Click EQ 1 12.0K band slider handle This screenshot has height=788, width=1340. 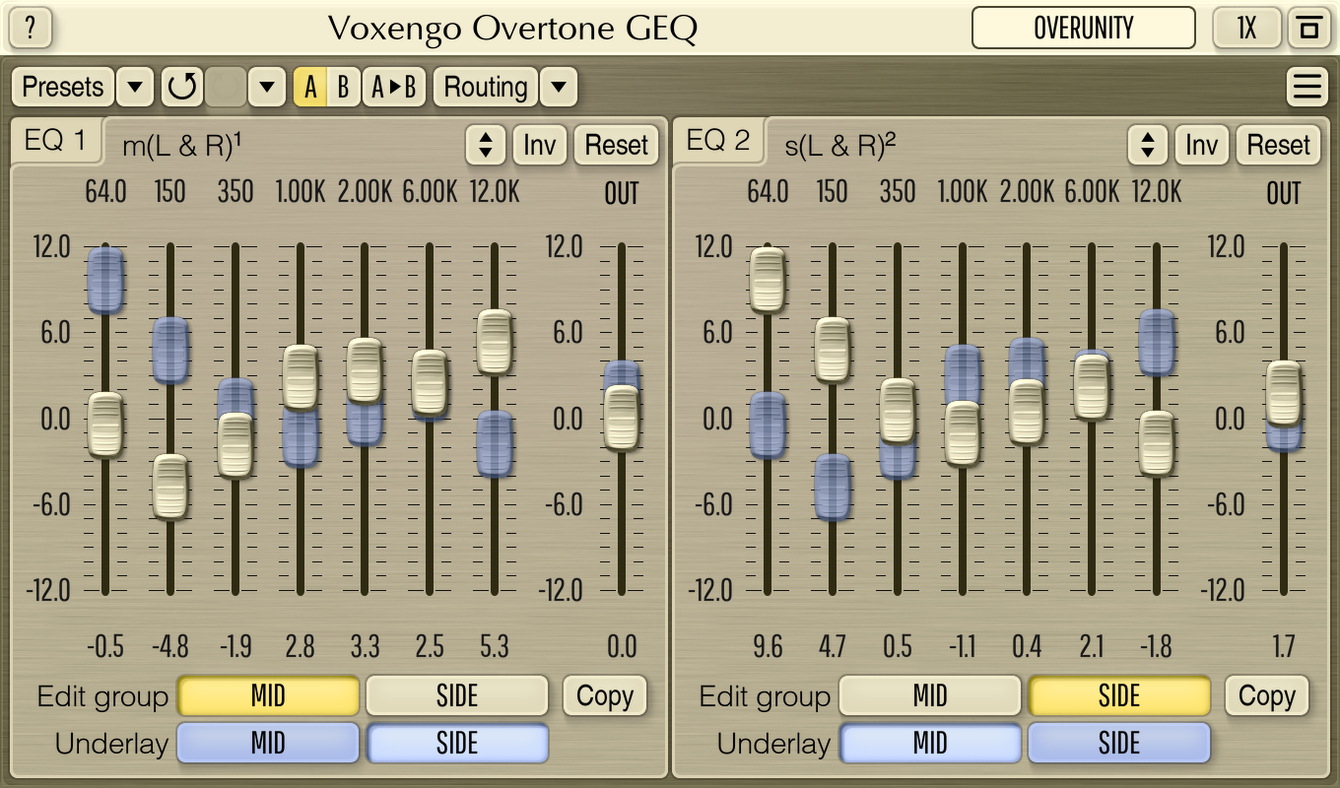[494, 342]
